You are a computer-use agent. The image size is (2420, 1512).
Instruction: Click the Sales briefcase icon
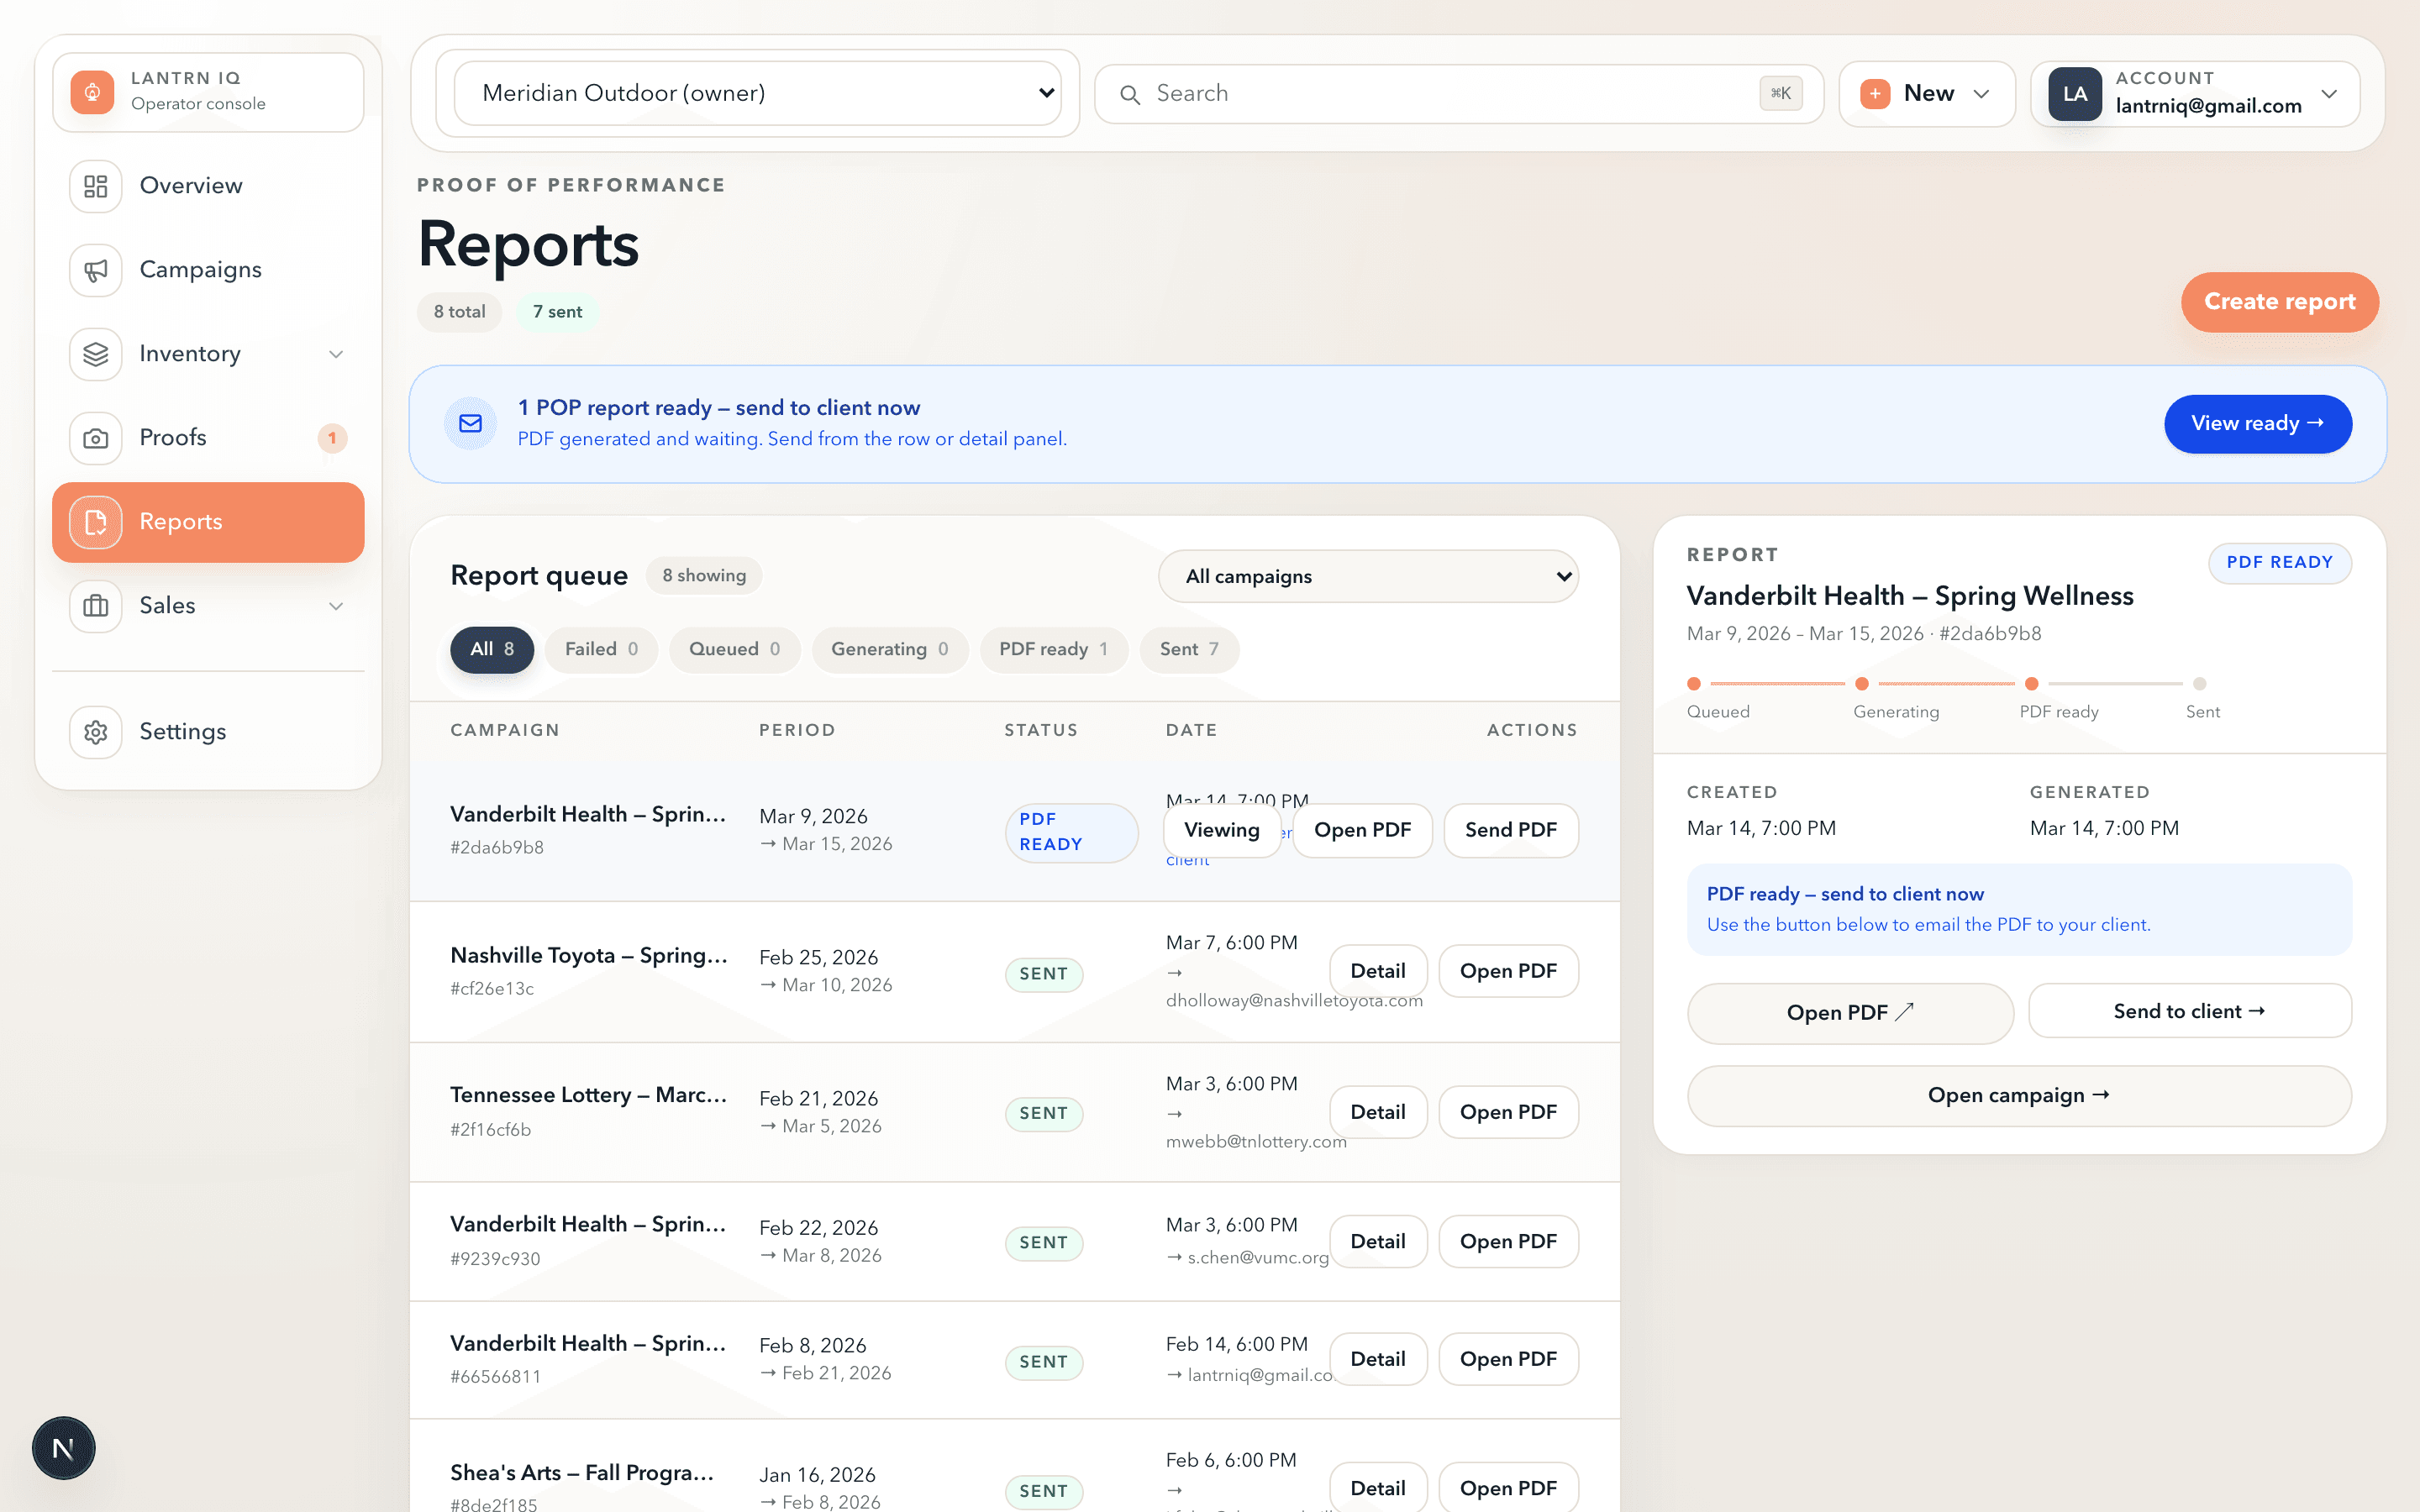point(95,606)
